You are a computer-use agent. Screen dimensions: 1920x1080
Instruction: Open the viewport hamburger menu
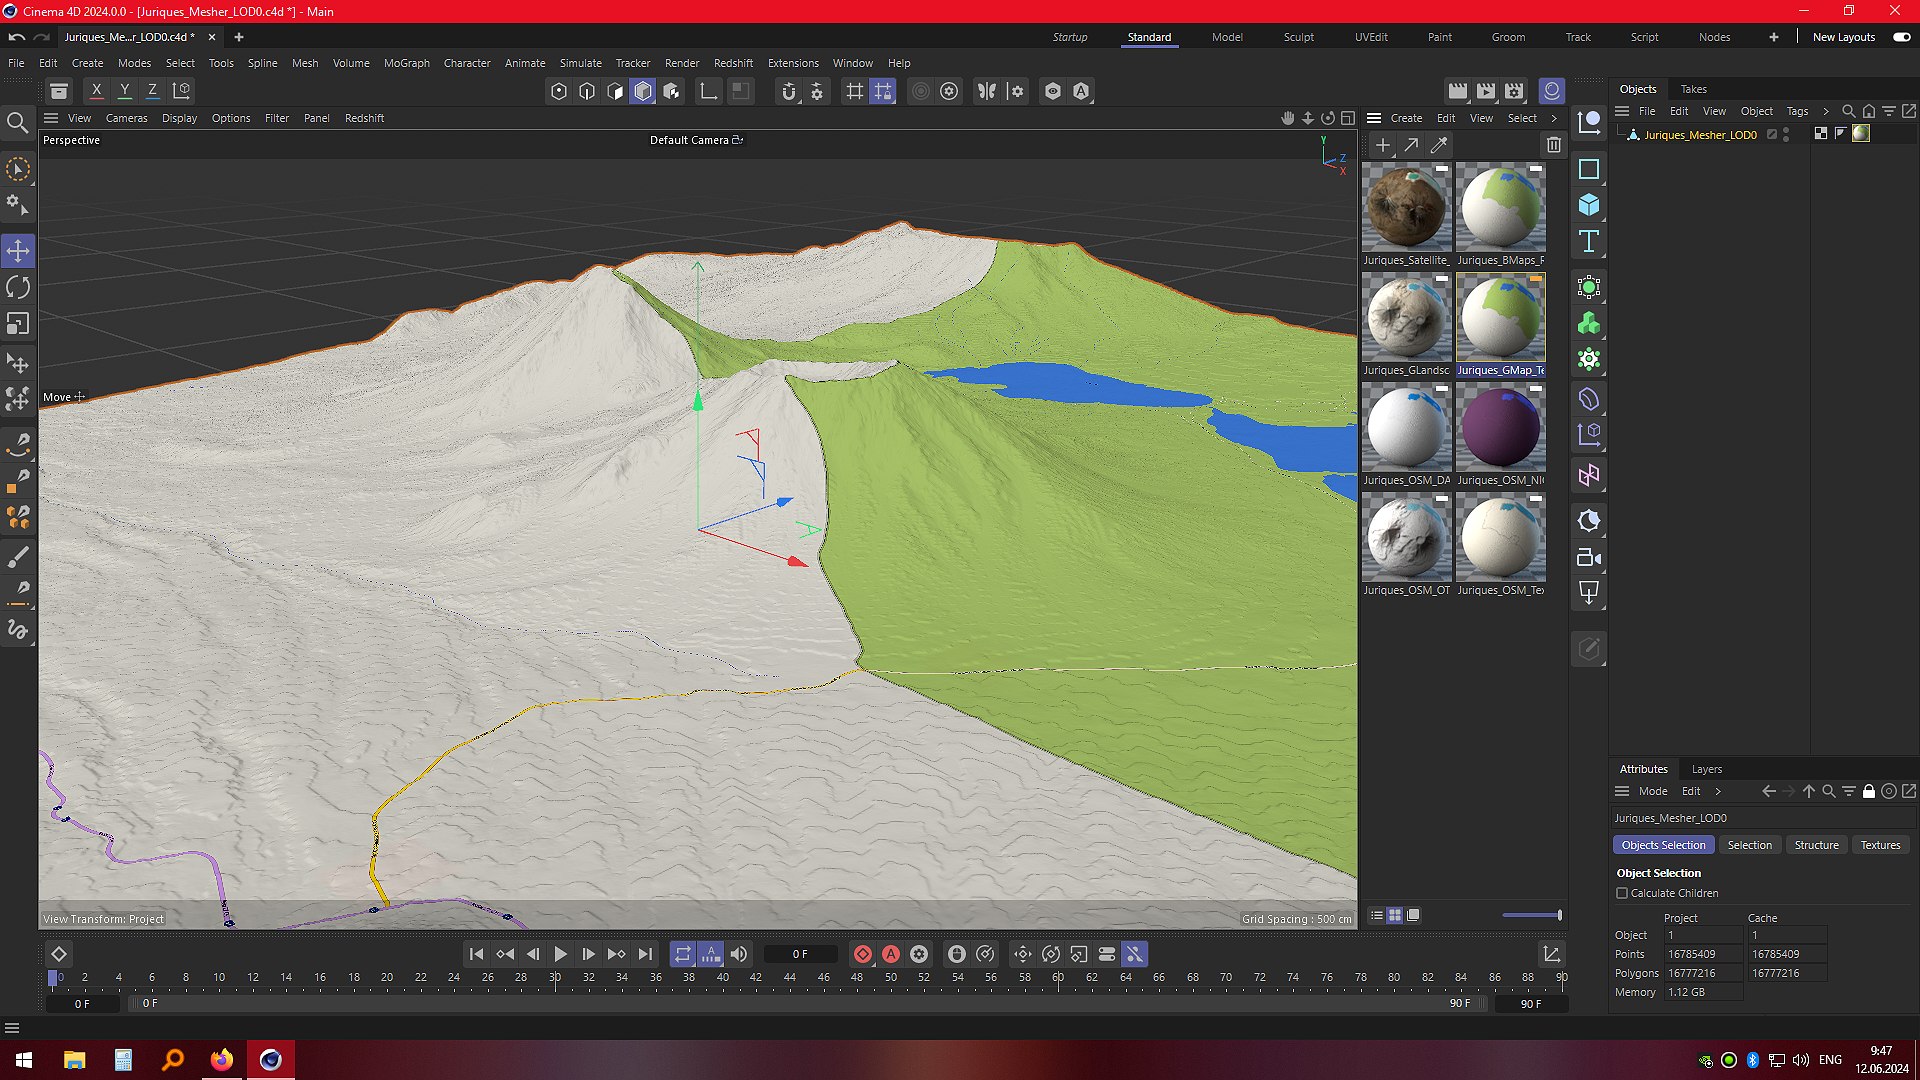50,118
